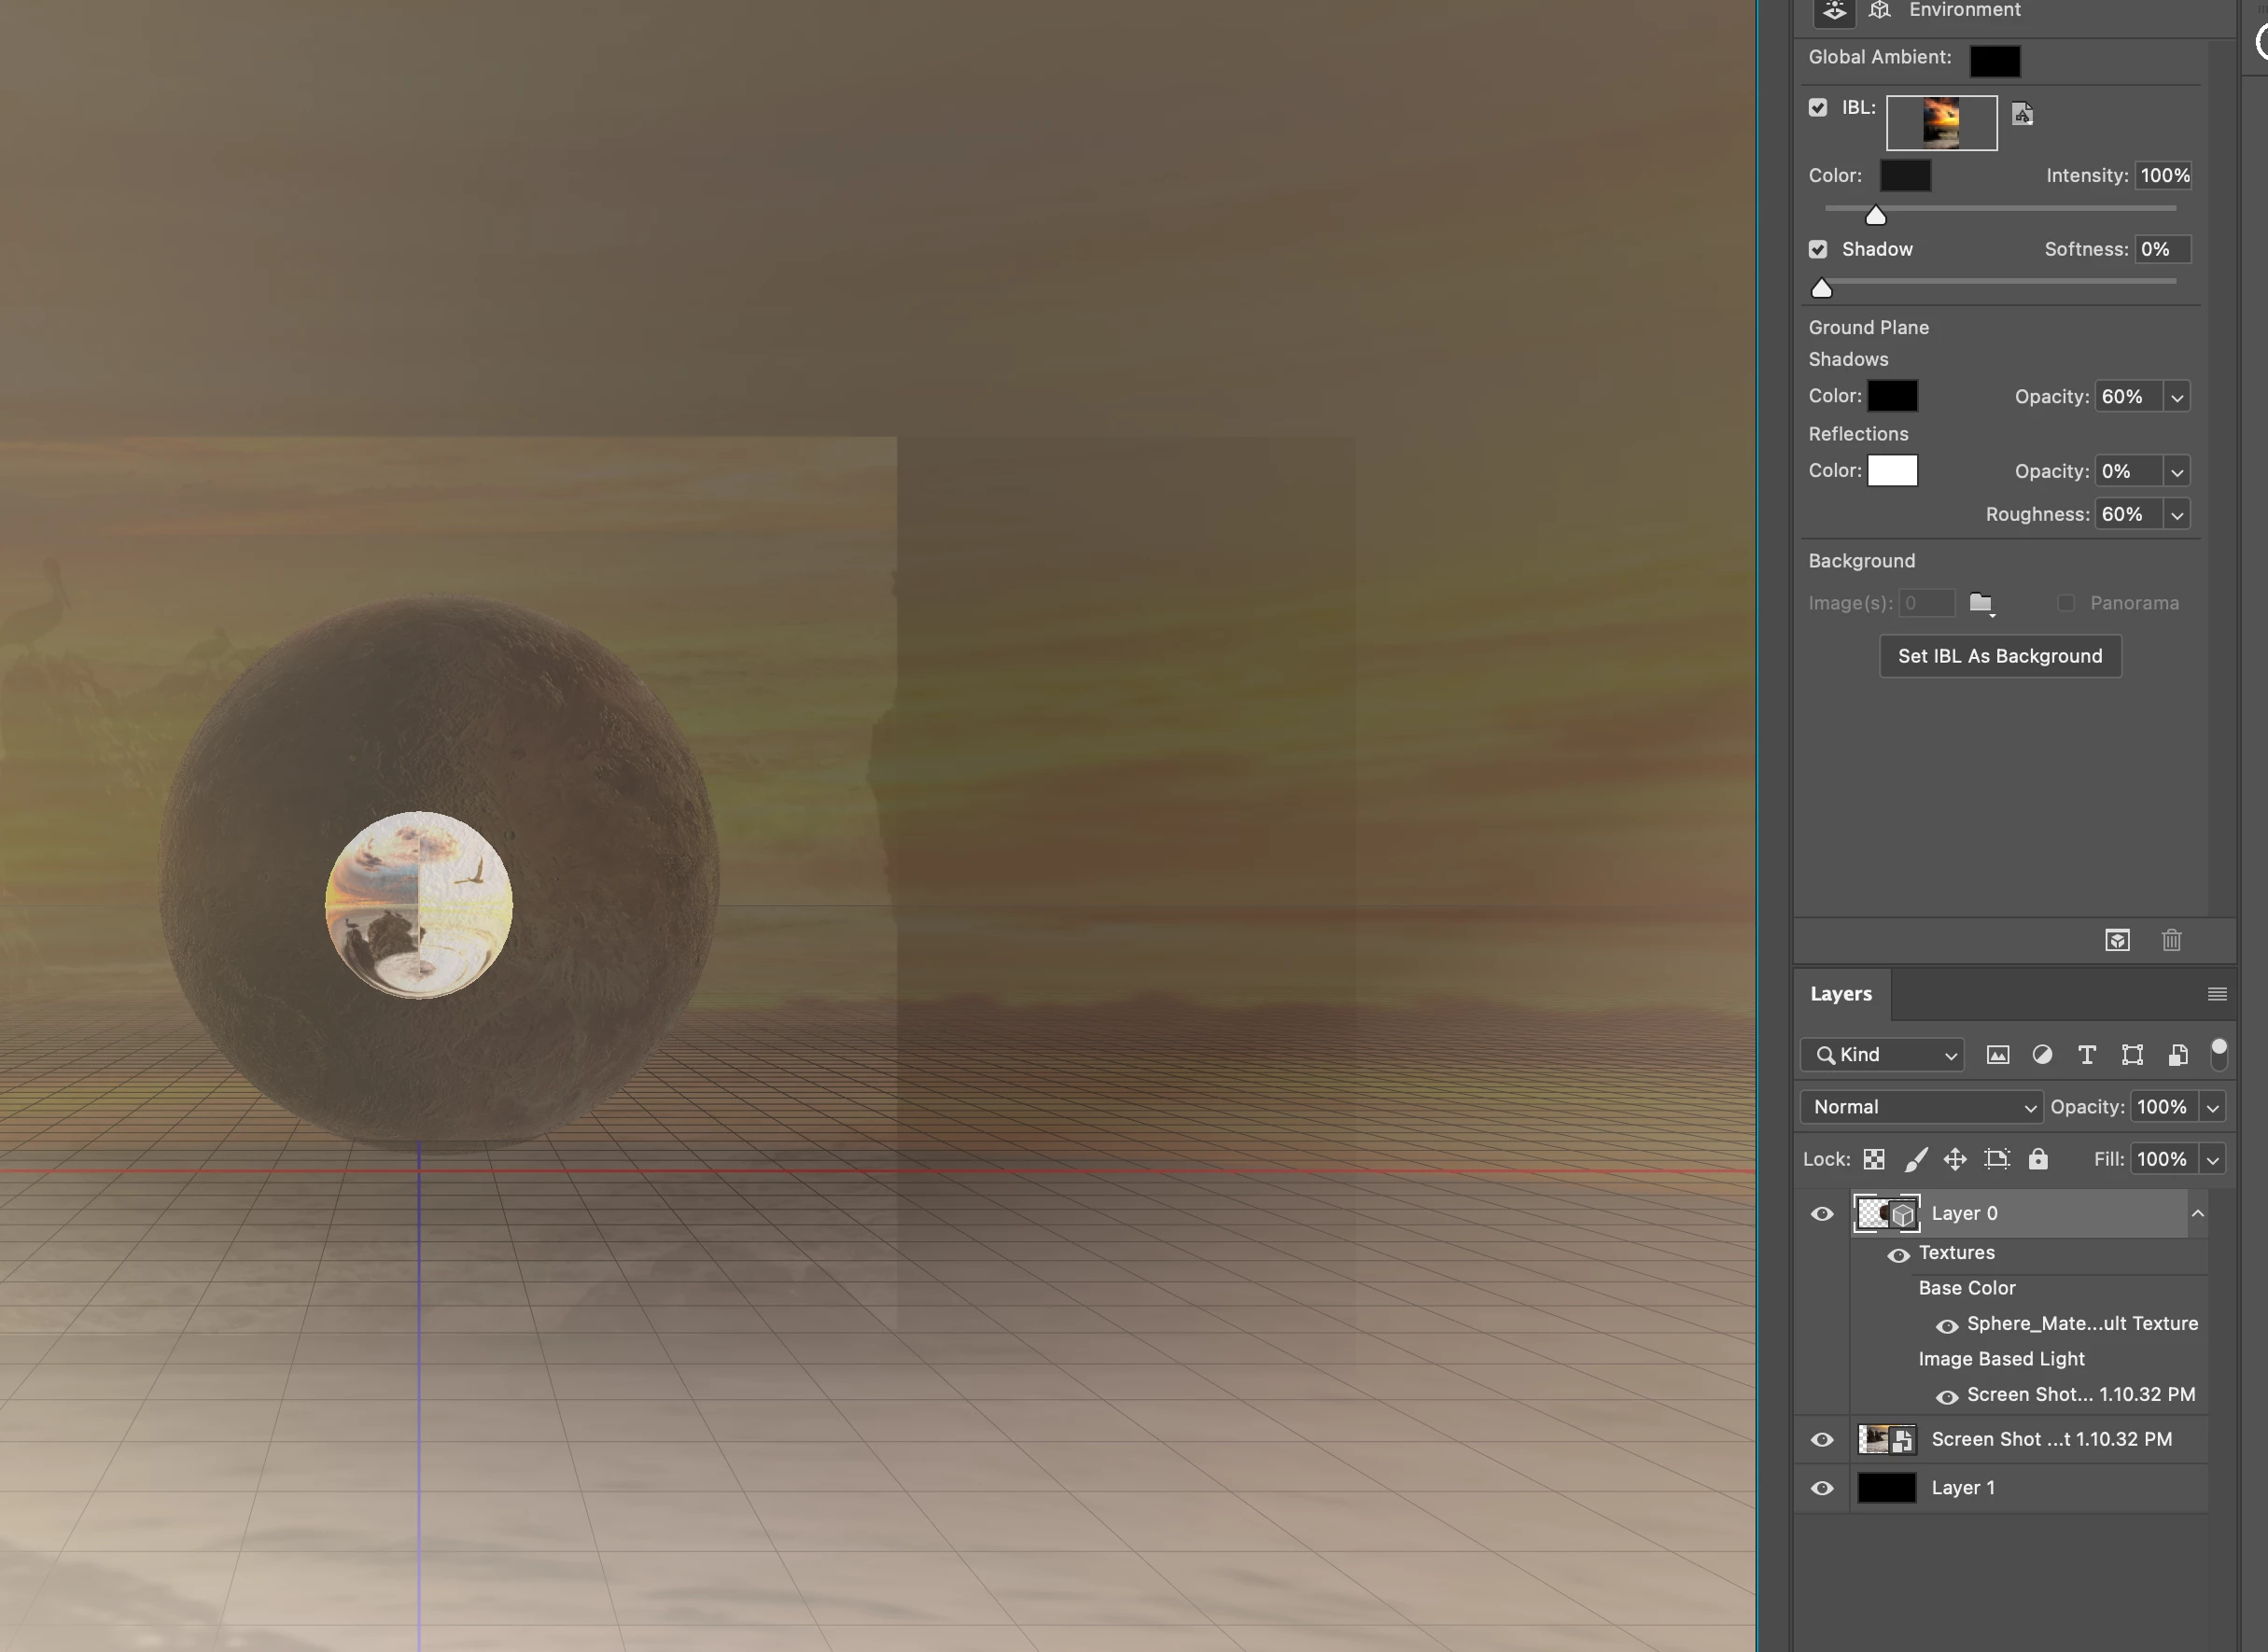This screenshot has width=2268, height=1652.
Task: Click the lock all padlock icon
Action: pos(2038,1158)
